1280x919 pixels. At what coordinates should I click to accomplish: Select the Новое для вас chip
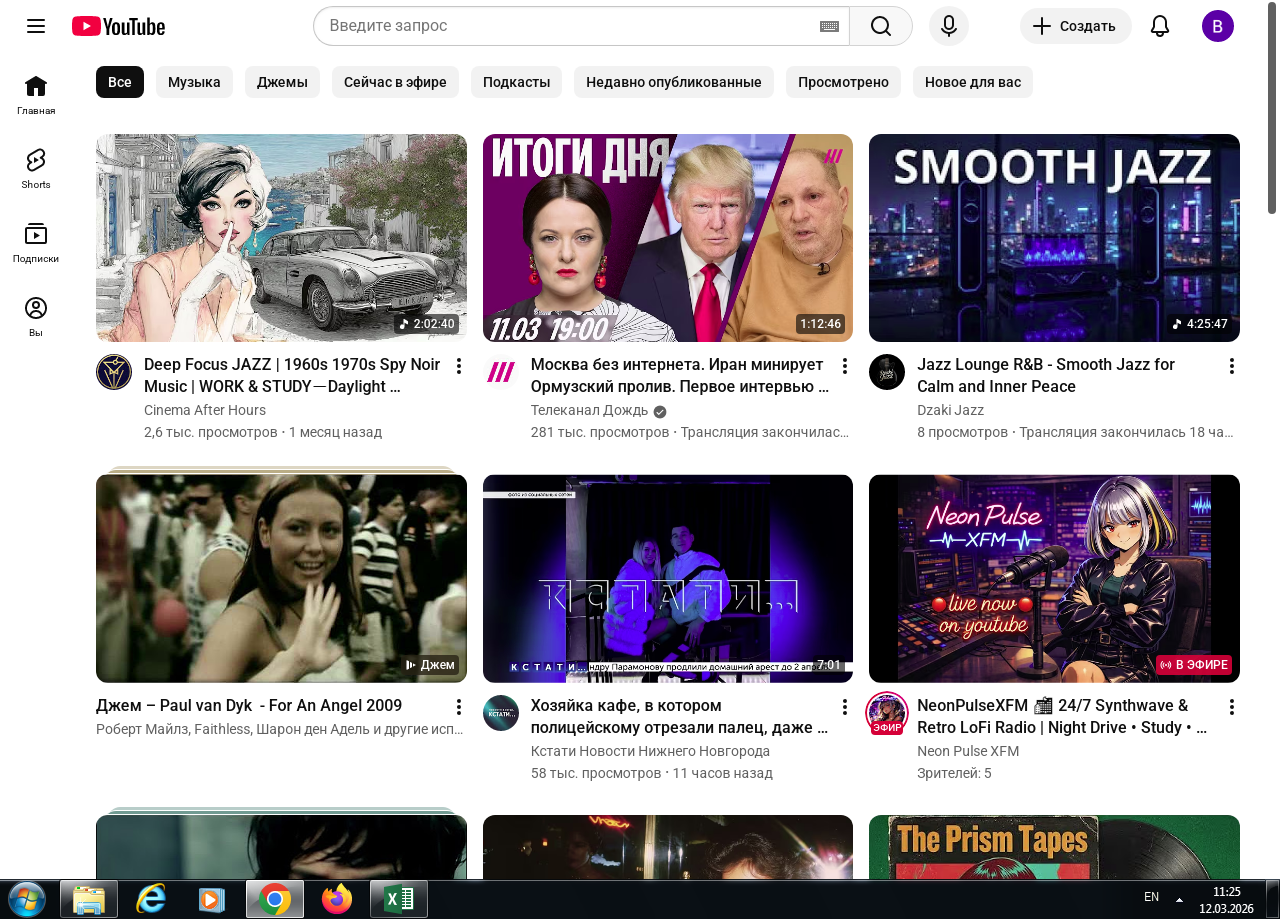point(973,82)
